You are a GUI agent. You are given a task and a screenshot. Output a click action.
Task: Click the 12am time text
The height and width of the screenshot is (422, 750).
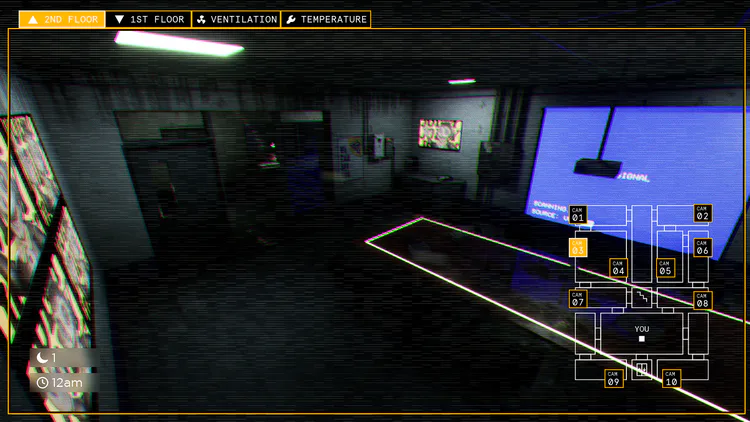coord(67,383)
